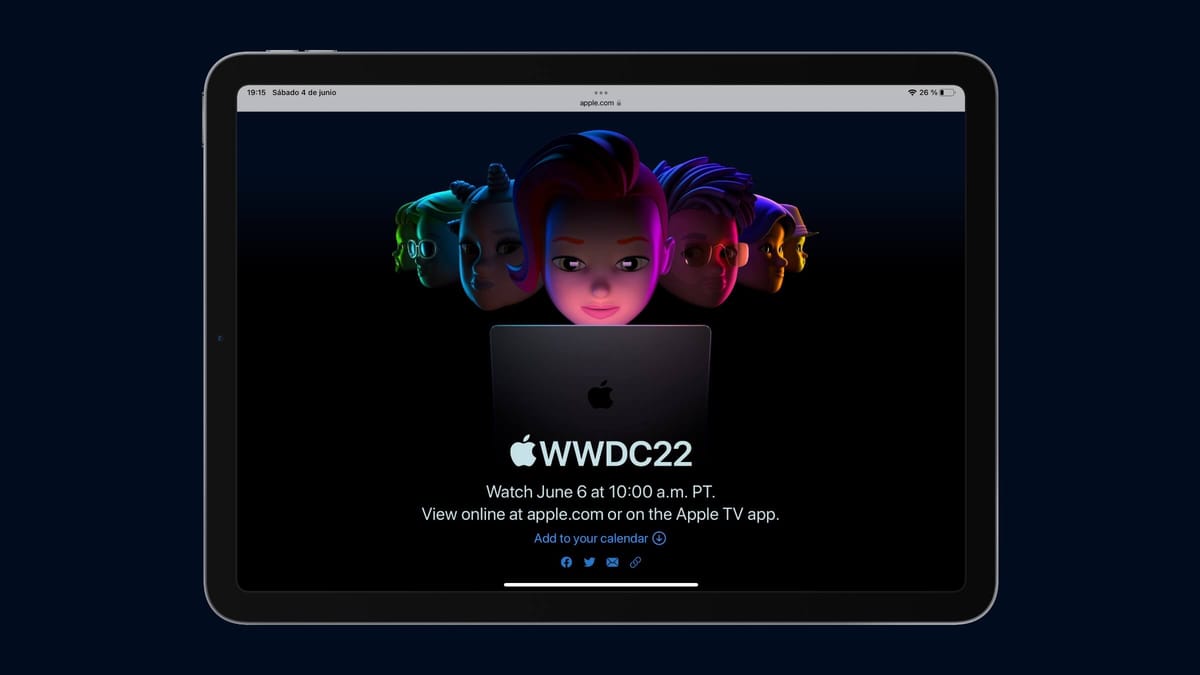The image size is (1200, 675).
Task: Copy the event link
Action: [634, 562]
